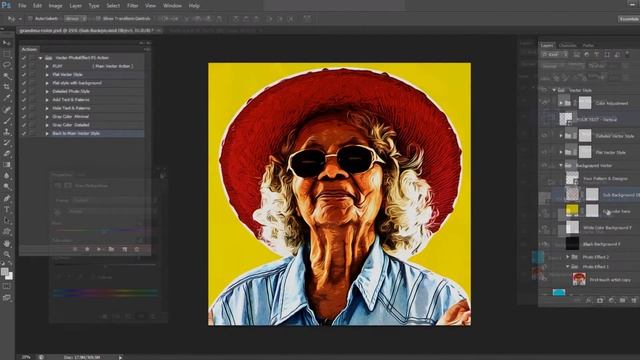Create a new action in Actions panel

(124, 249)
